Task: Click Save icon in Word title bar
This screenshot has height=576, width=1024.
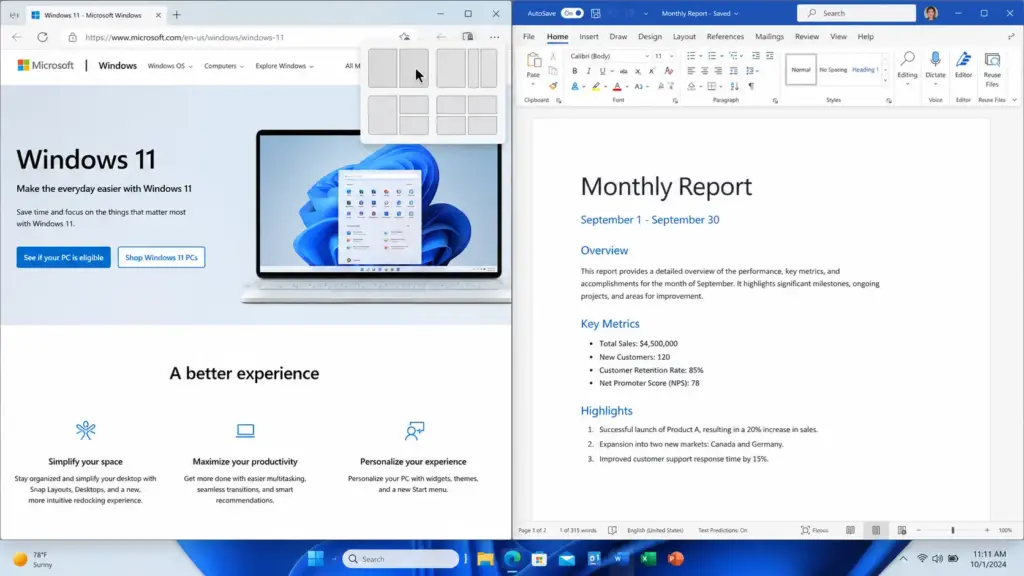Action: (x=596, y=13)
